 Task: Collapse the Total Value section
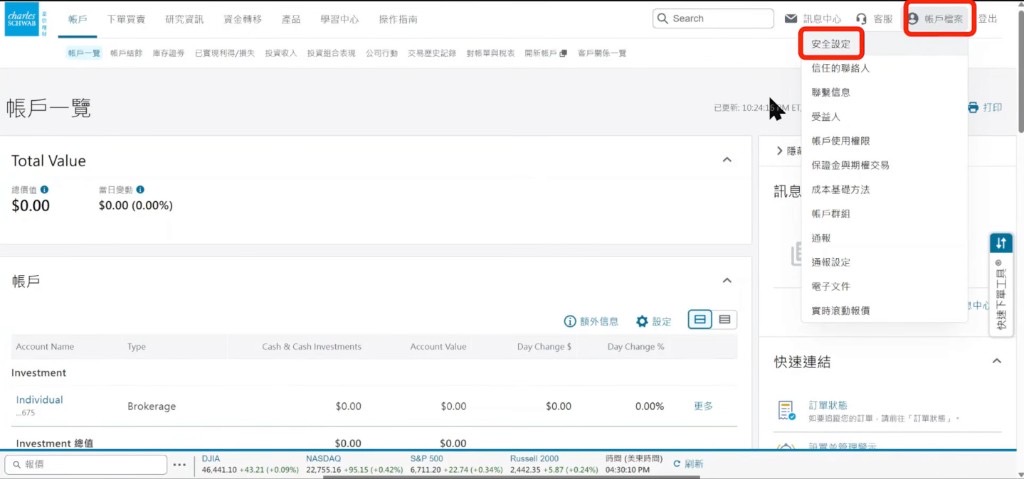(x=727, y=159)
